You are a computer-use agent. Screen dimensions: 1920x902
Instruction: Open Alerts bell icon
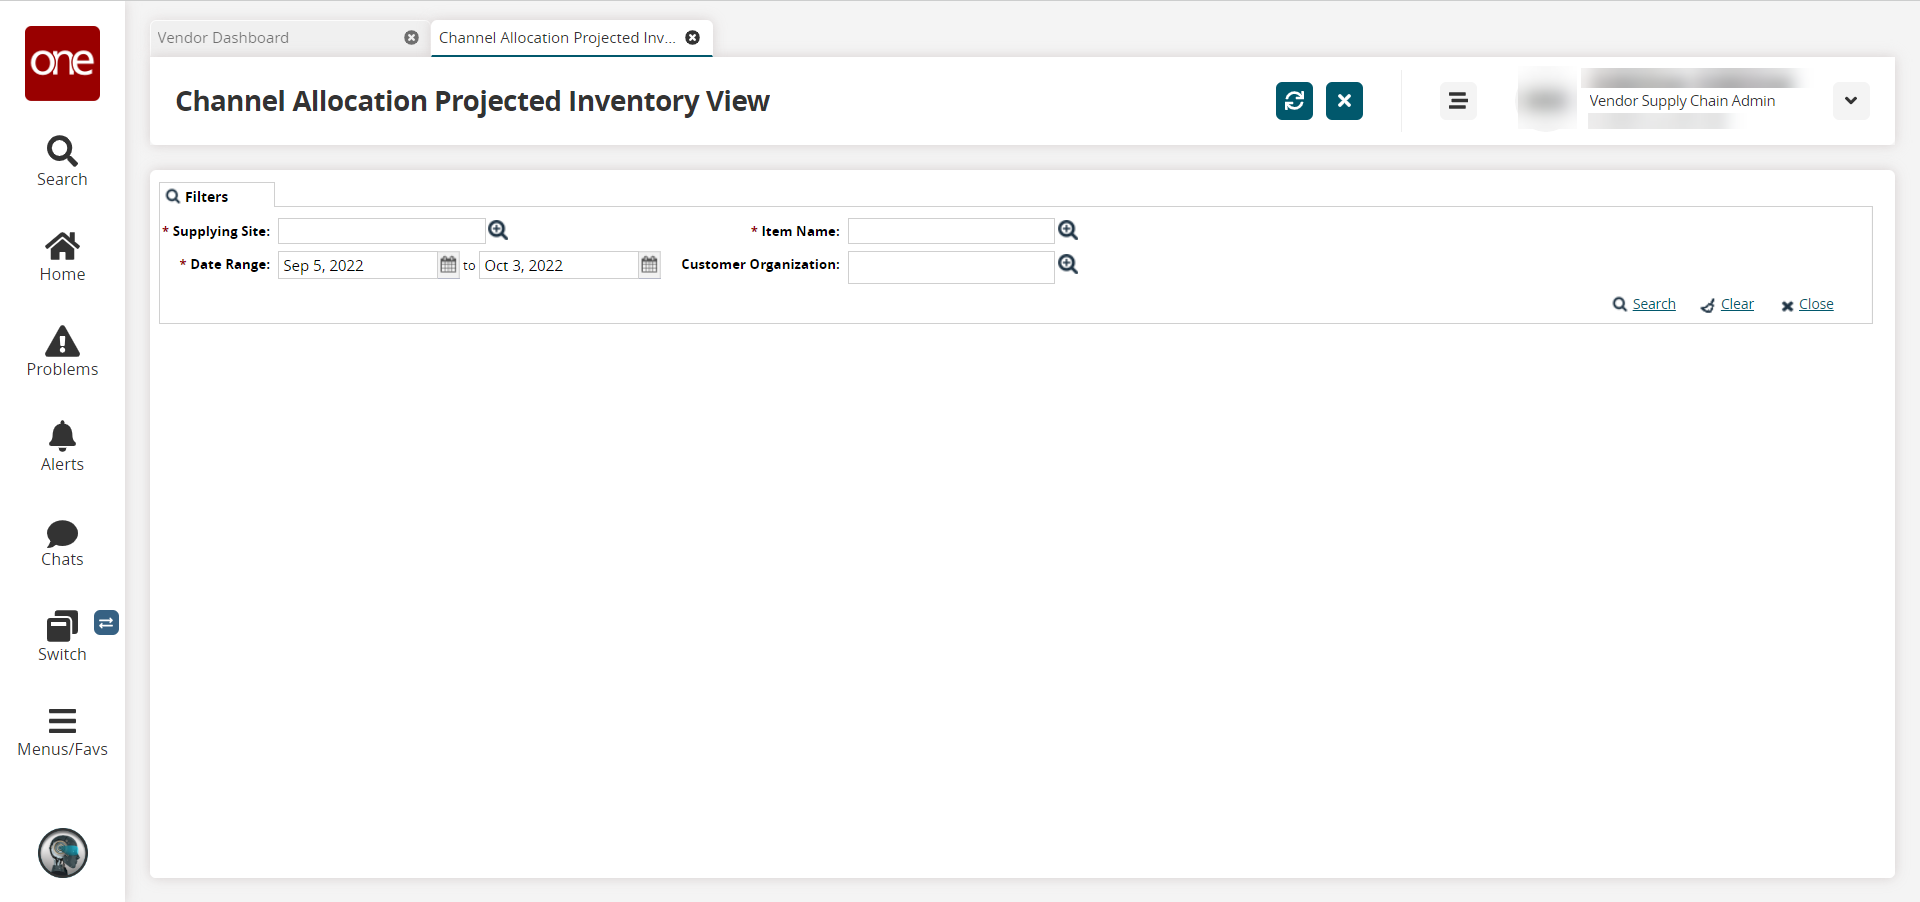point(62,446)
